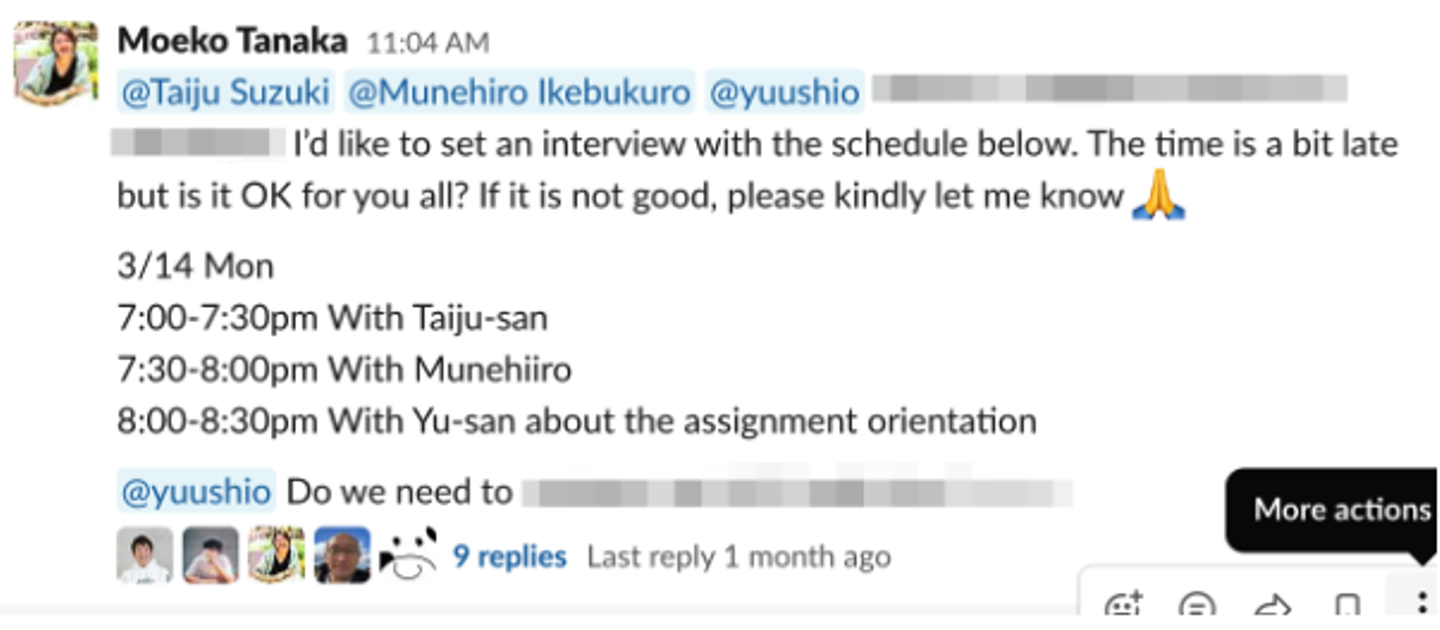Add a reaction to the message

1123,605
